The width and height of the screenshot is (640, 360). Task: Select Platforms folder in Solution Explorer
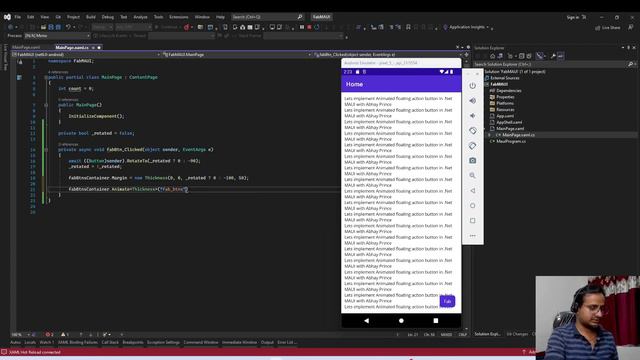pyautogui.click(x=505, y=103)
